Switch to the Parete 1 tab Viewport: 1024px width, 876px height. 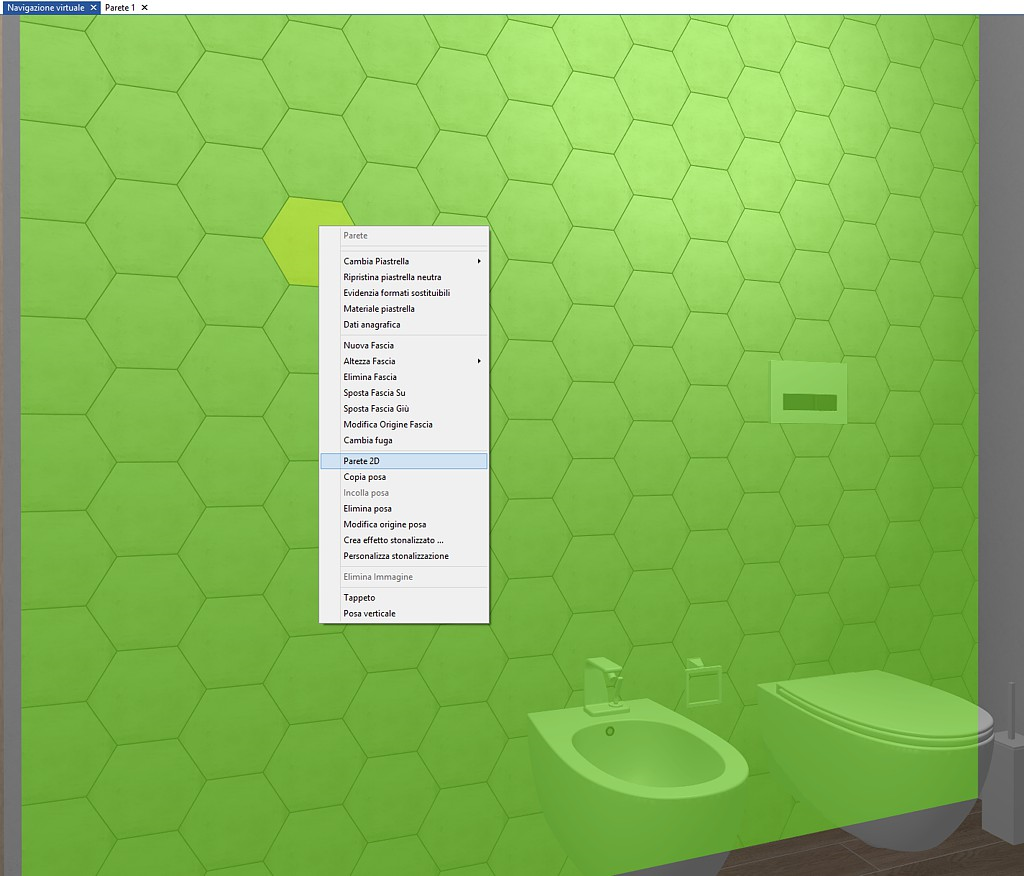[x=120, y=8]
